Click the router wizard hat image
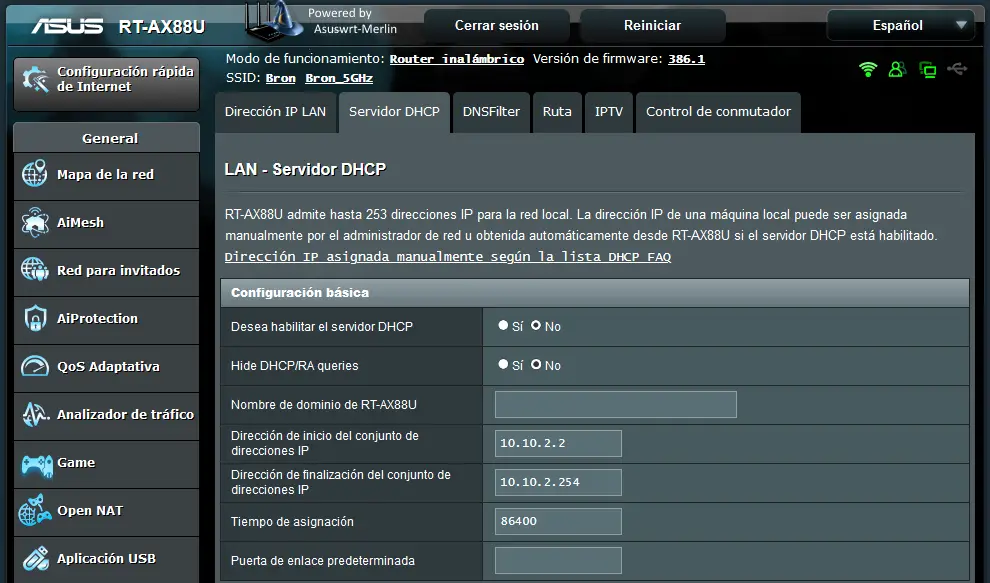990x583 pixels. tap(274, 21)
